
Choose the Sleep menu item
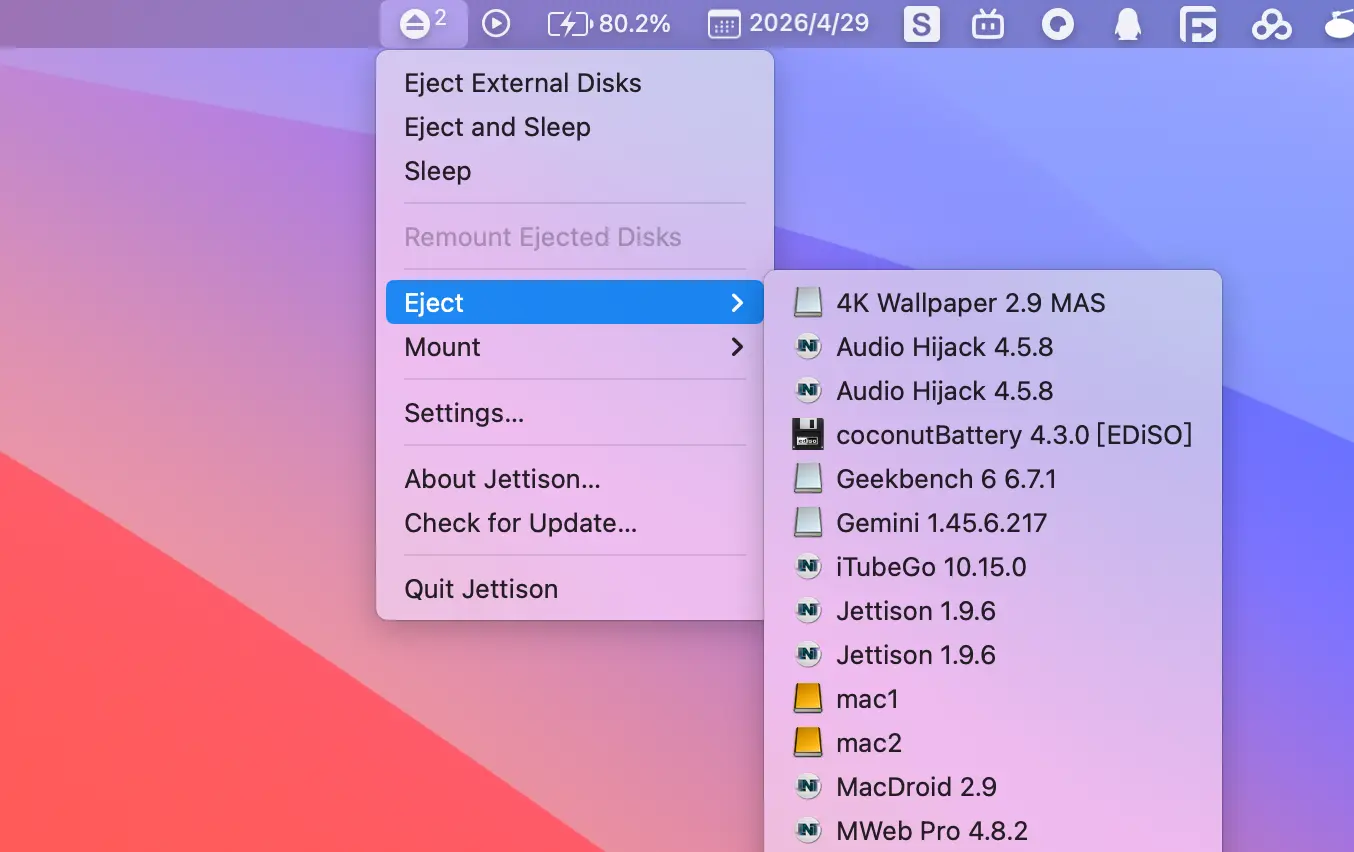pos(575,171)
